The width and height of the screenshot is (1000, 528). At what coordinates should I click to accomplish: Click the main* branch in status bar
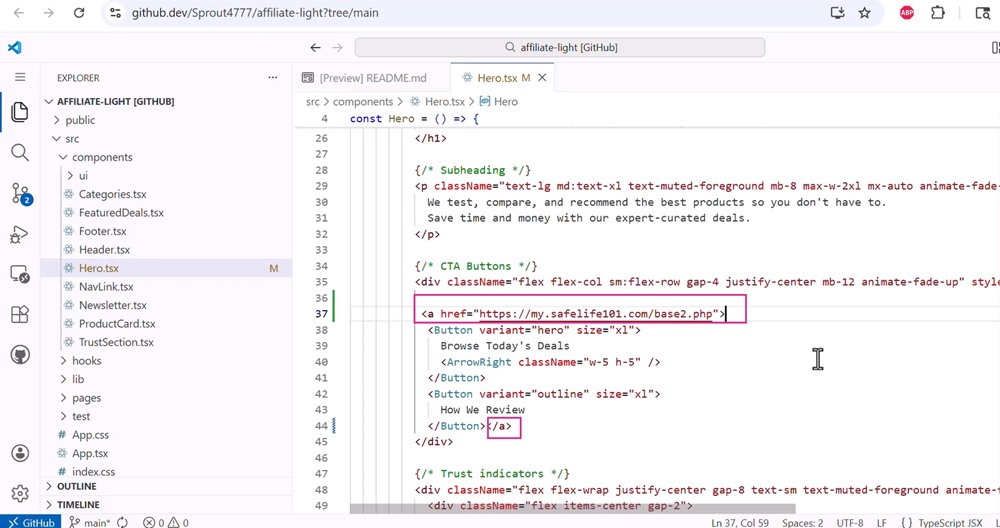(90, 522)
